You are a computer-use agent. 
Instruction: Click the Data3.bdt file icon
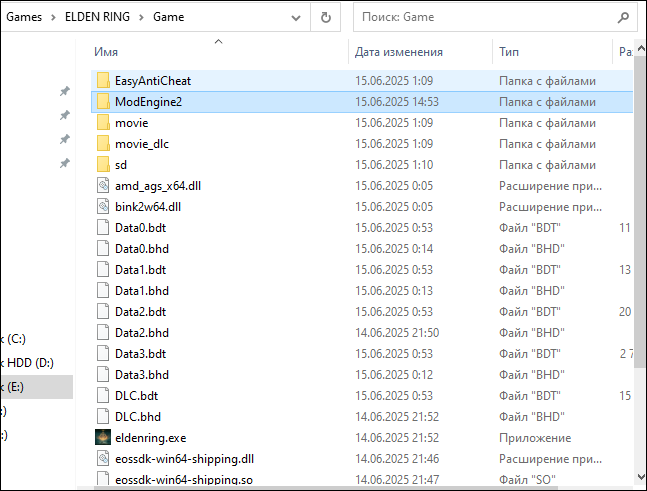pyautogui.click(x=103, y=354)
